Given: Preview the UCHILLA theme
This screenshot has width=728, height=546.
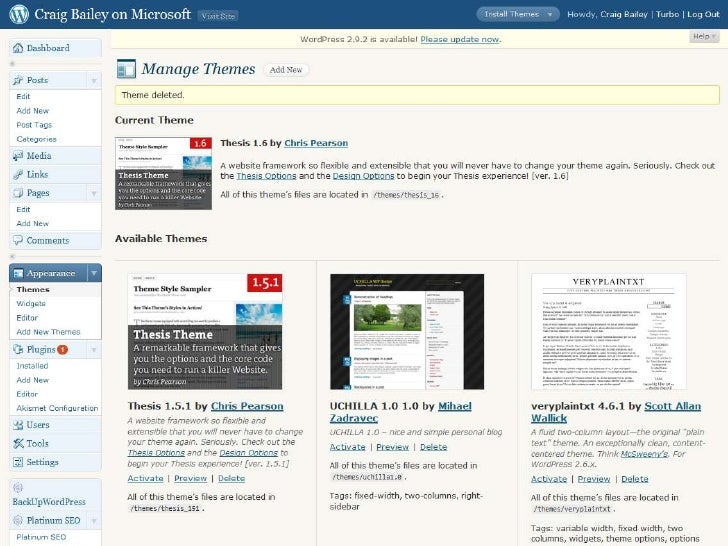Looking at the screenshot, I should tap(392, 447).
